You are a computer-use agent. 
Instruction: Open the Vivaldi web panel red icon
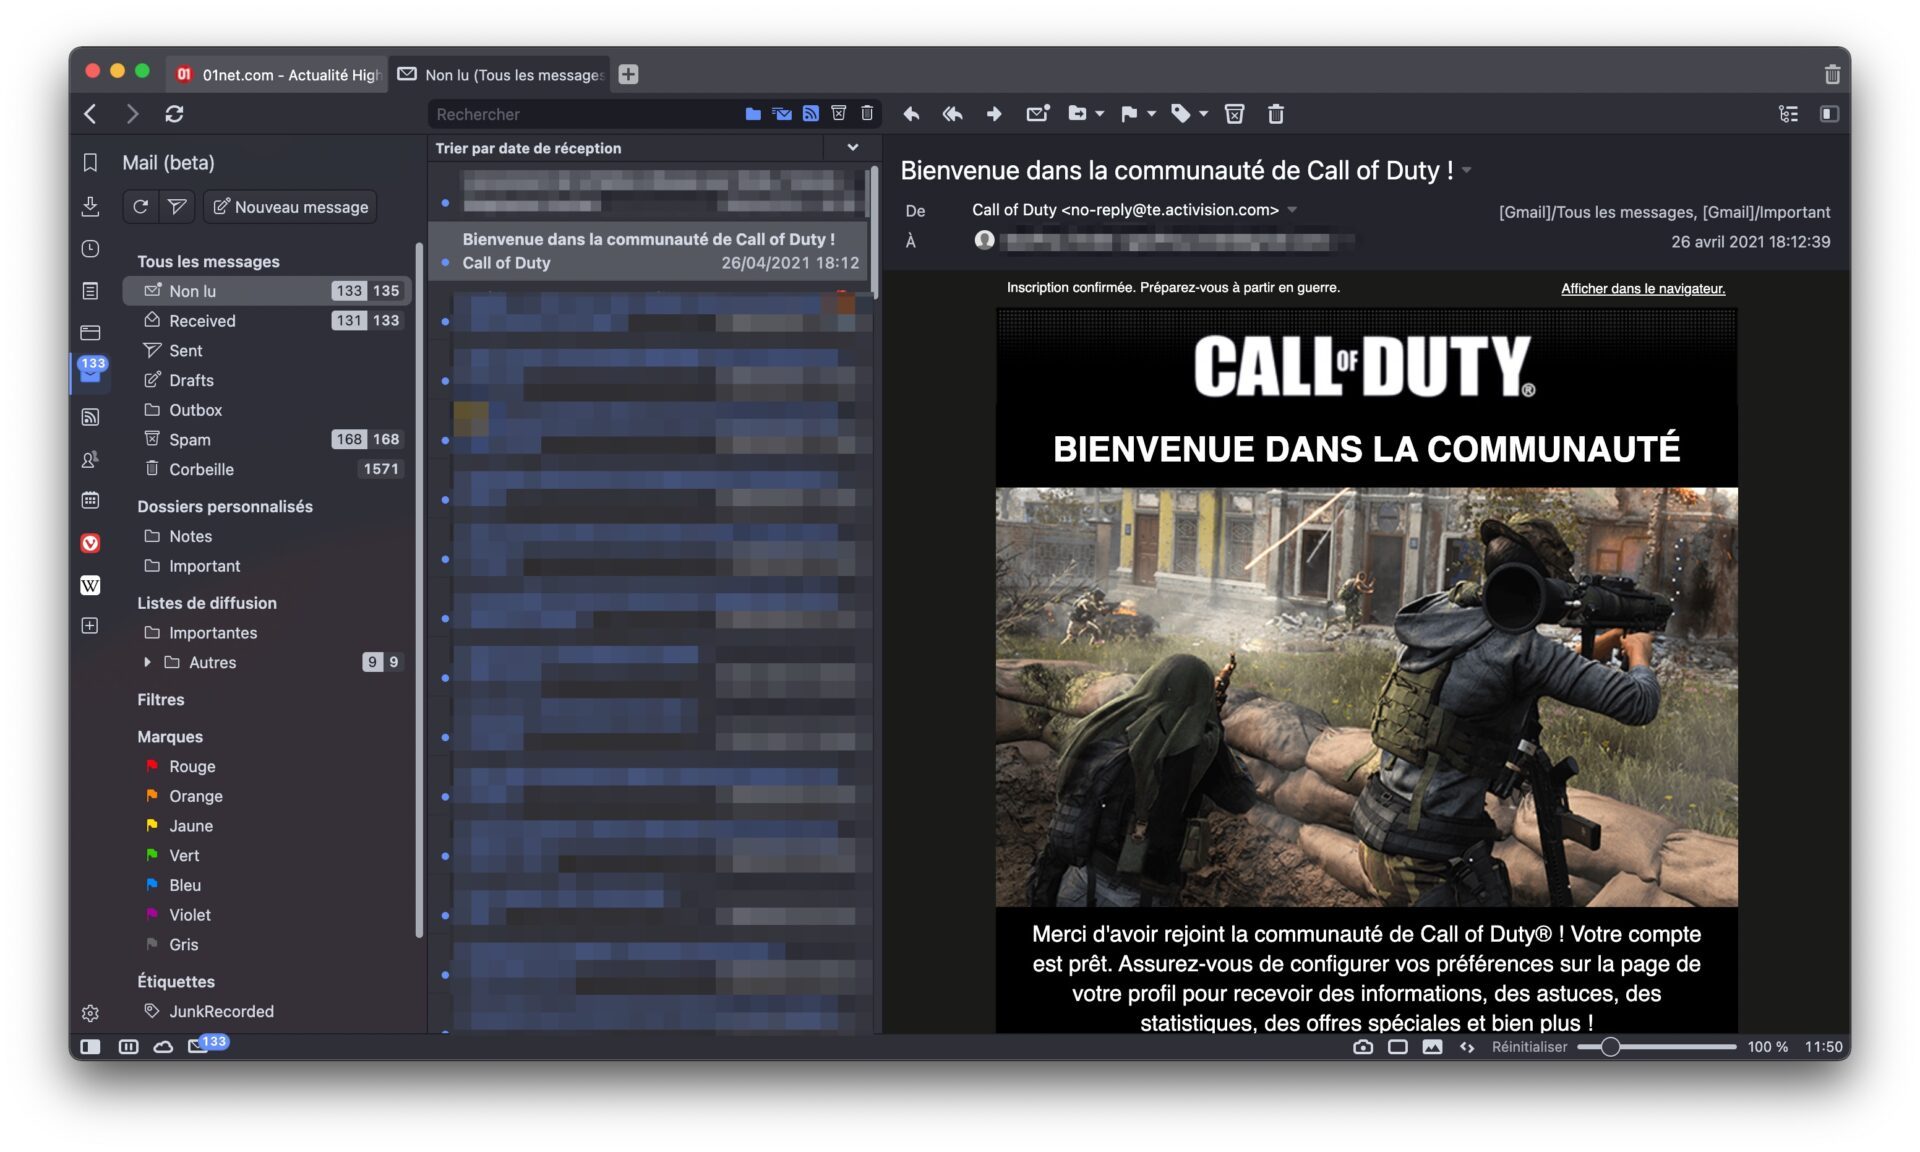coord(90,543)
